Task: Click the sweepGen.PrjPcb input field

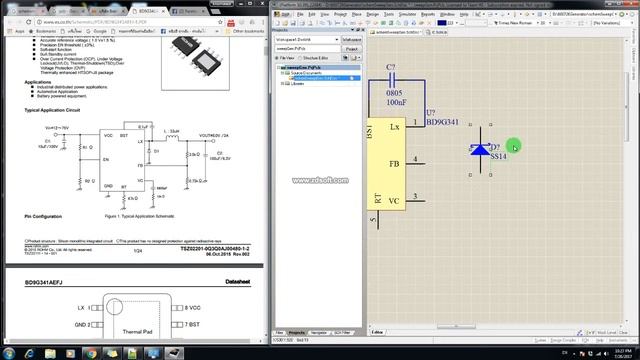Action: [x=307, y=49]
